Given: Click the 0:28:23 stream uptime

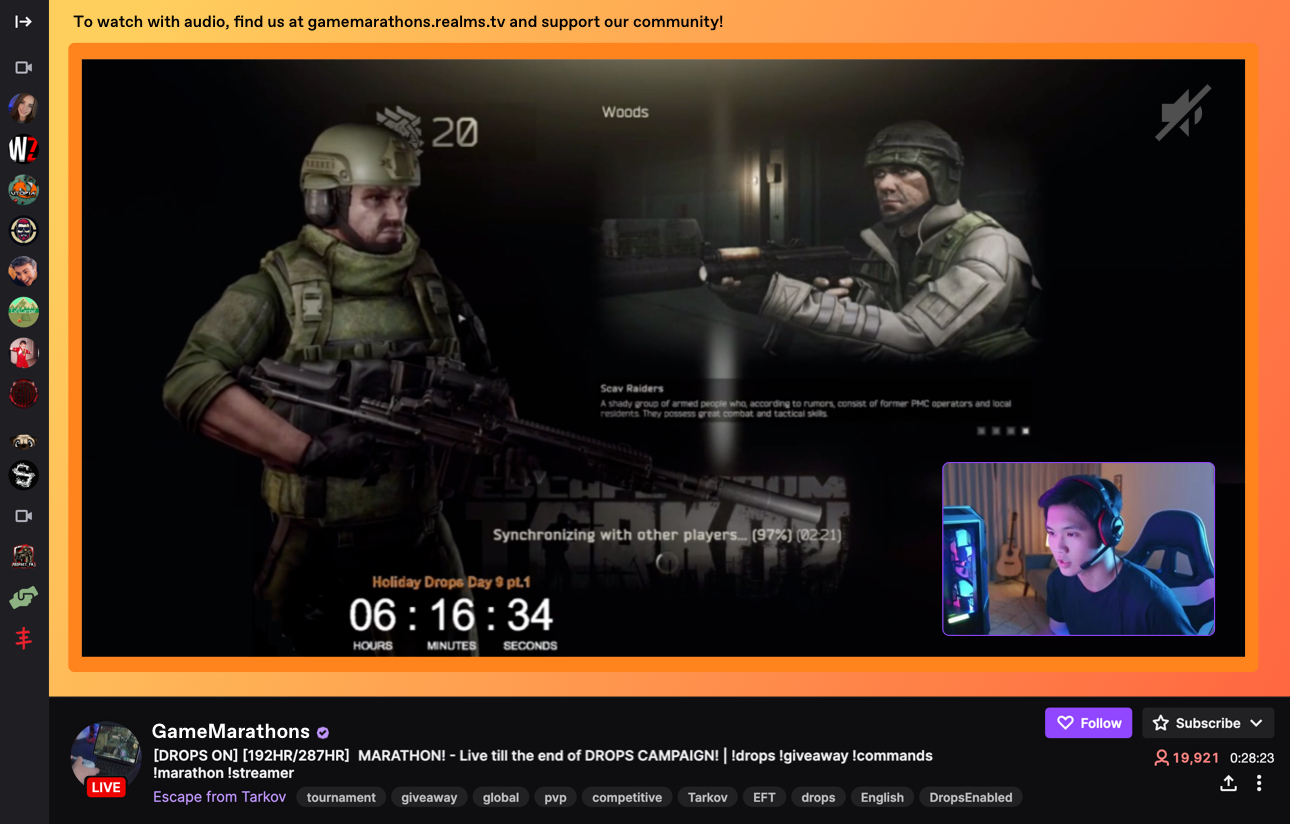Looking at the screenshot, I should [x=1252, y=758].
